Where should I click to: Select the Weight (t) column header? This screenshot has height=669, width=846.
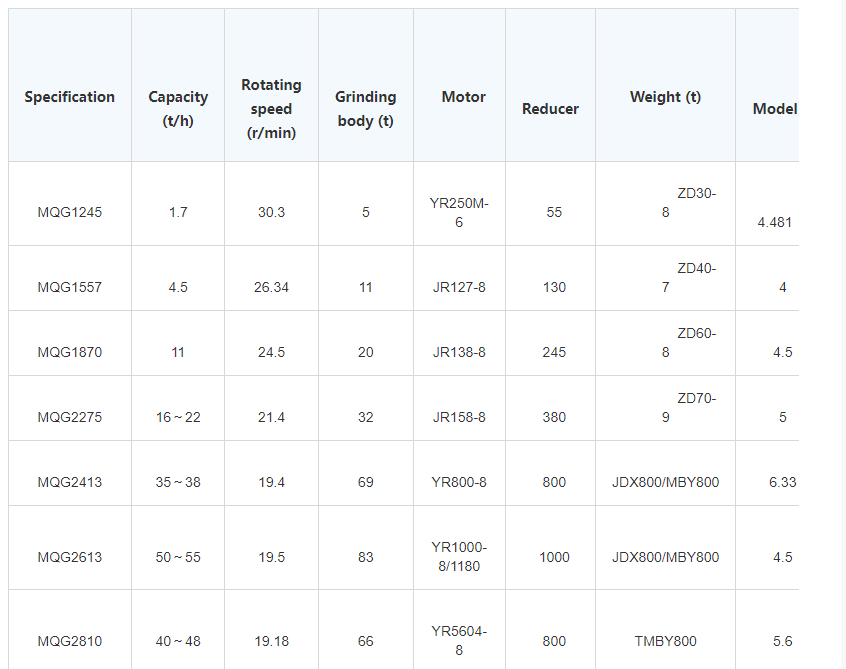665,97
